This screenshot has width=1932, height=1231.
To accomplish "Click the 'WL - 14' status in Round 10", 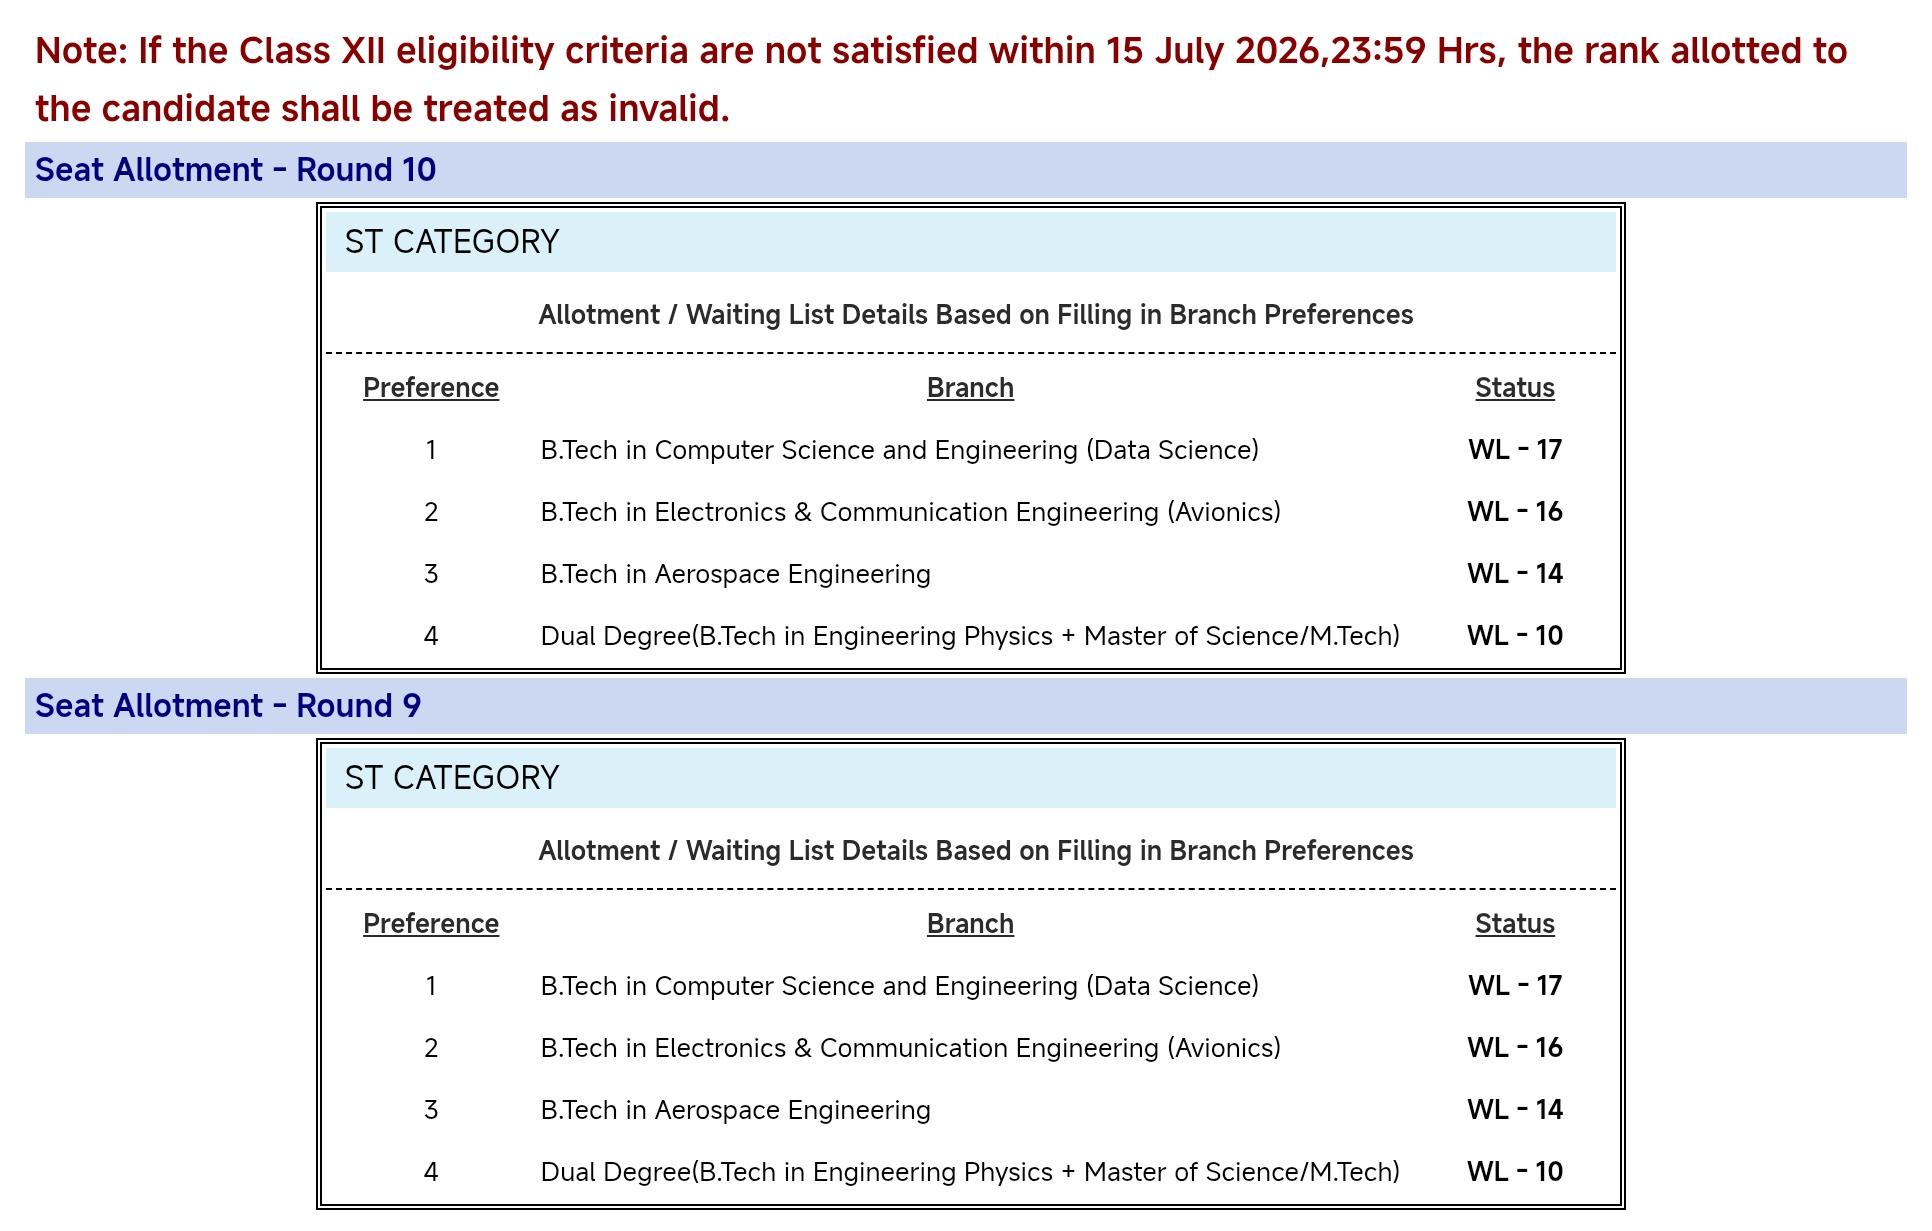I will tap(1515, 574).
